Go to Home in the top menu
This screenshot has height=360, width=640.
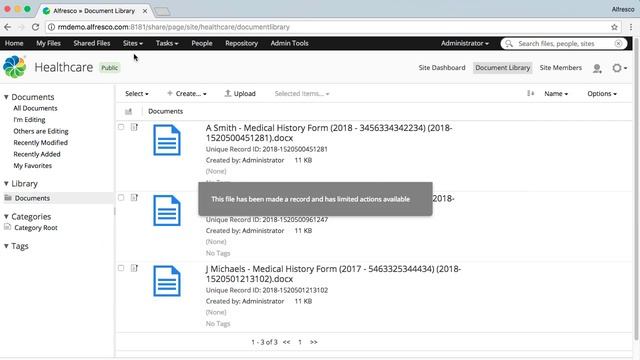[x=14, y=43]
